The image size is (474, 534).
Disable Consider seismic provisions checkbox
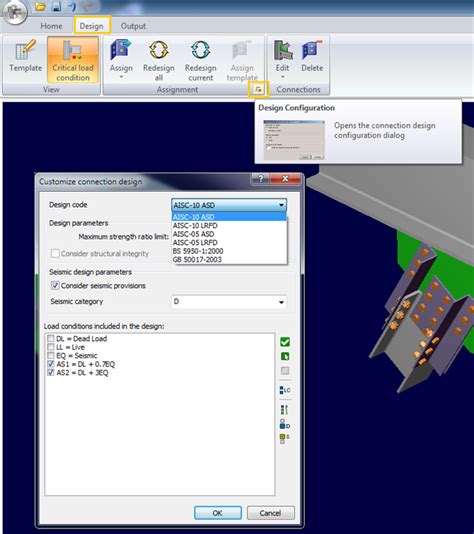(x=55, y=285)
